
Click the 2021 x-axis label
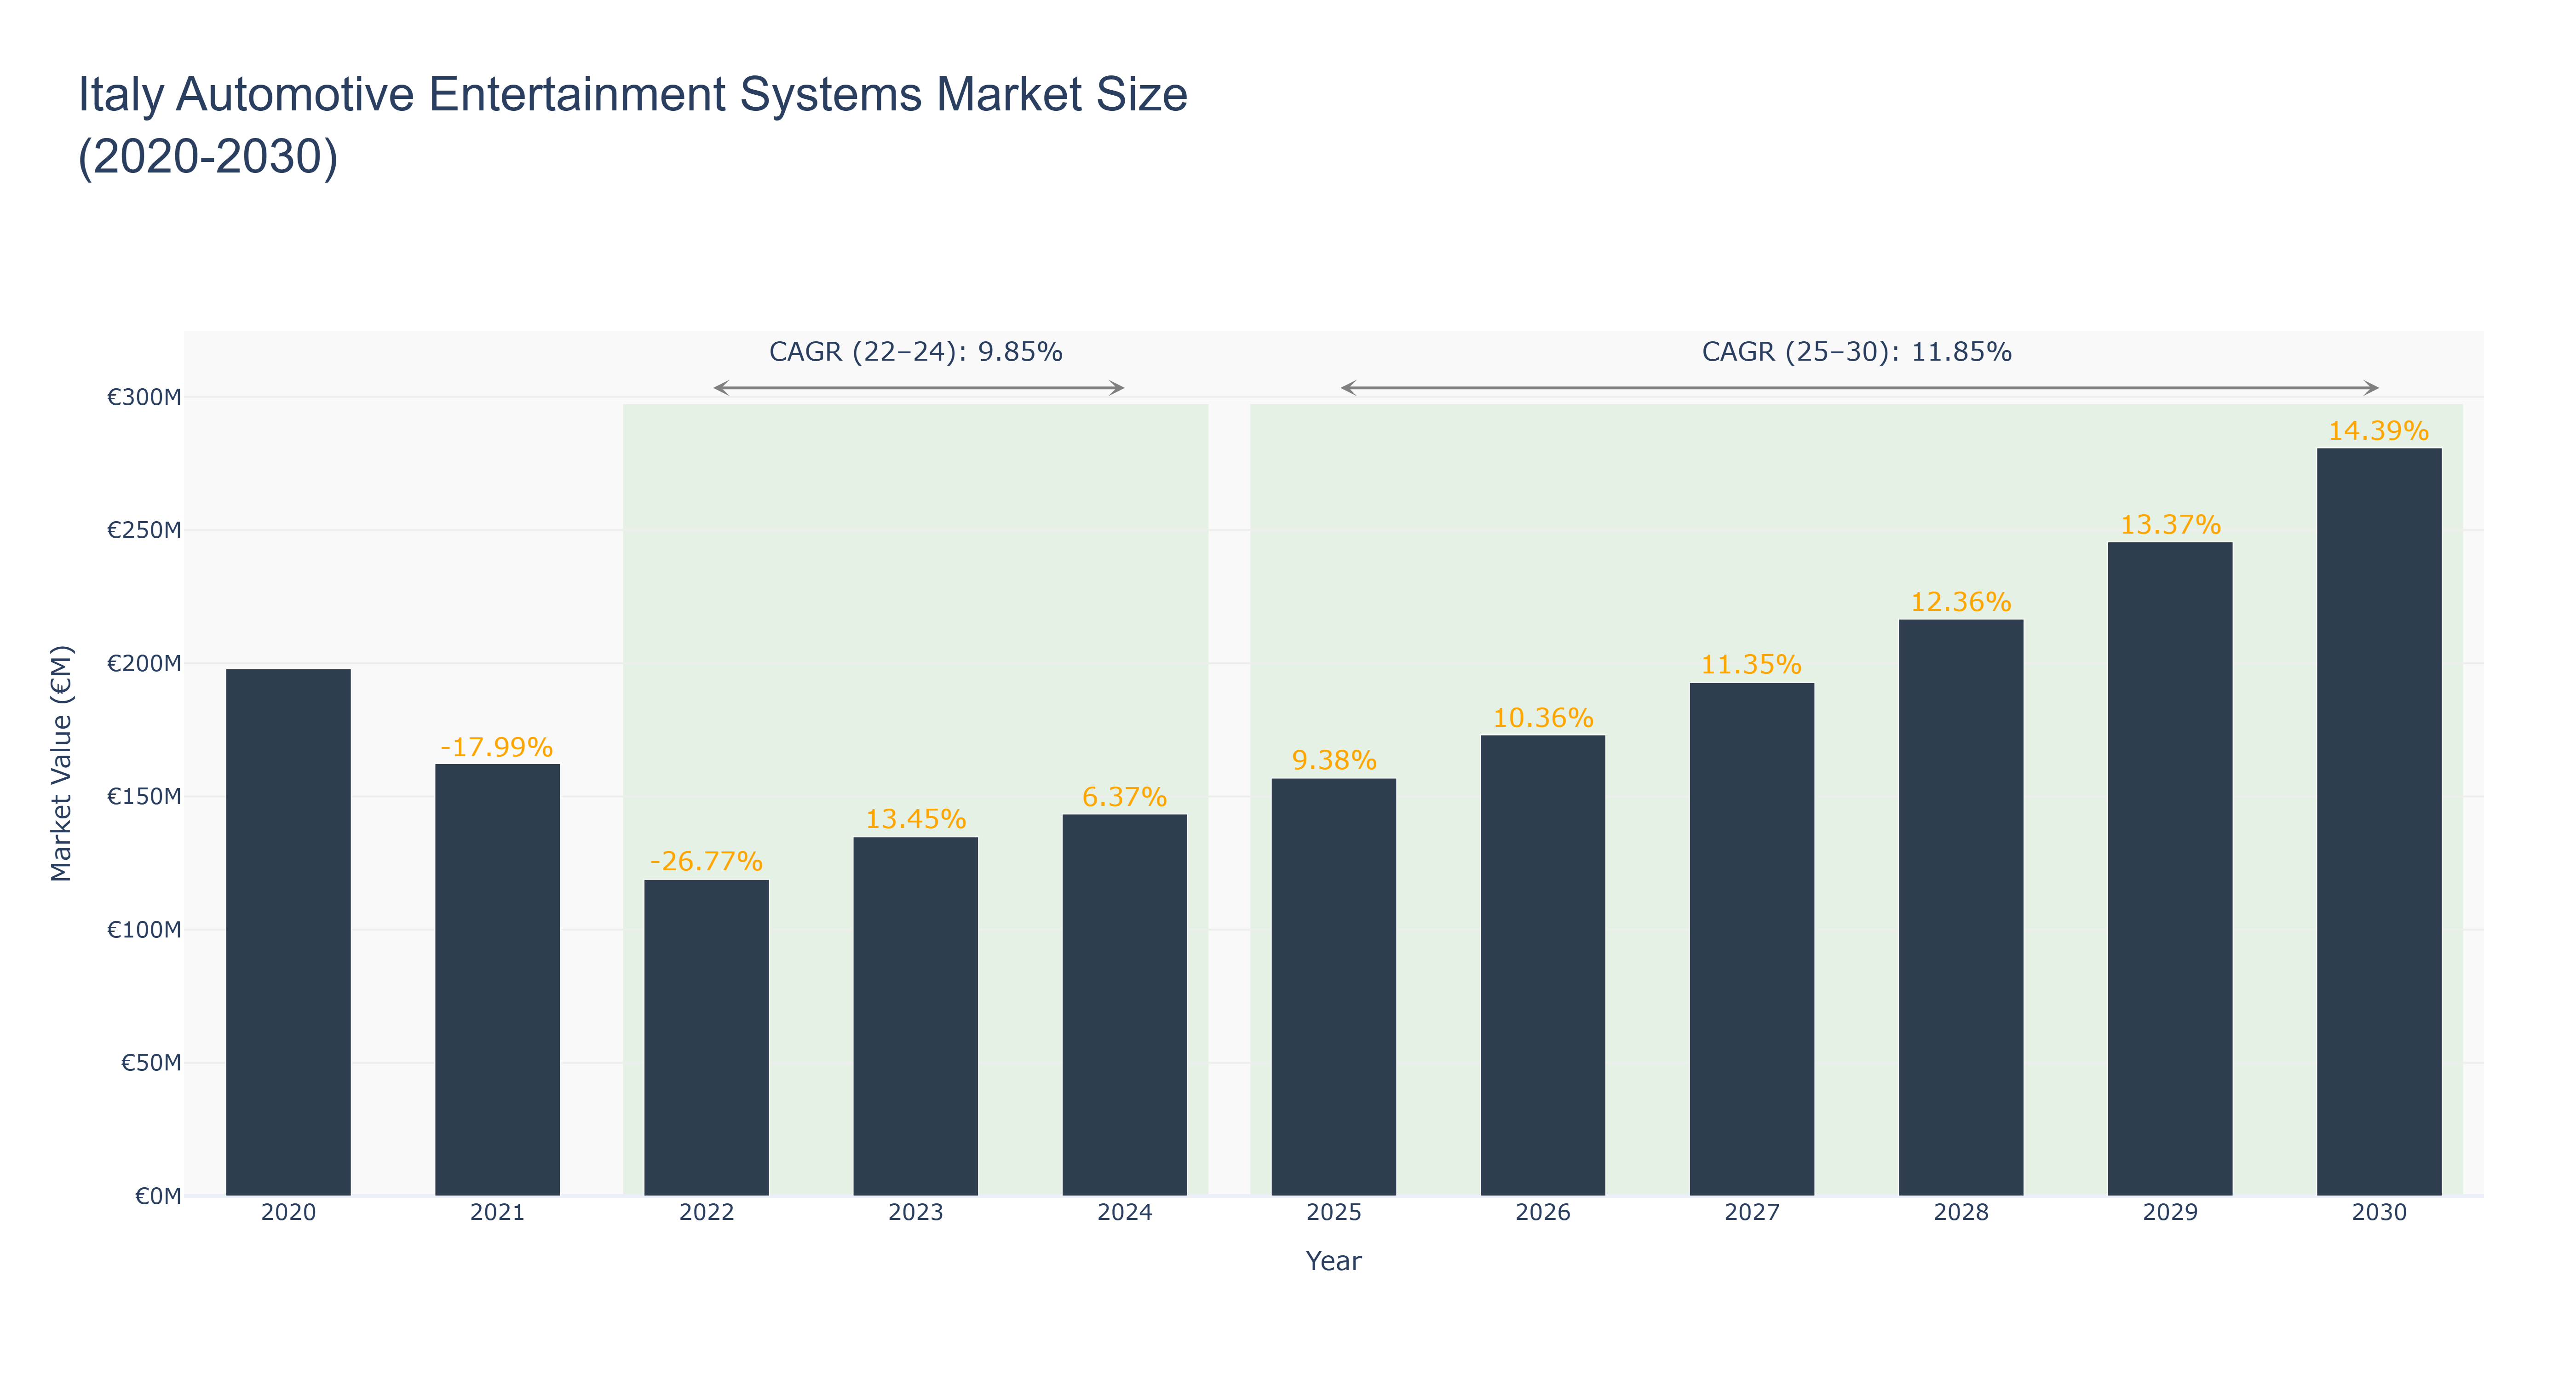coord(497,1213)
